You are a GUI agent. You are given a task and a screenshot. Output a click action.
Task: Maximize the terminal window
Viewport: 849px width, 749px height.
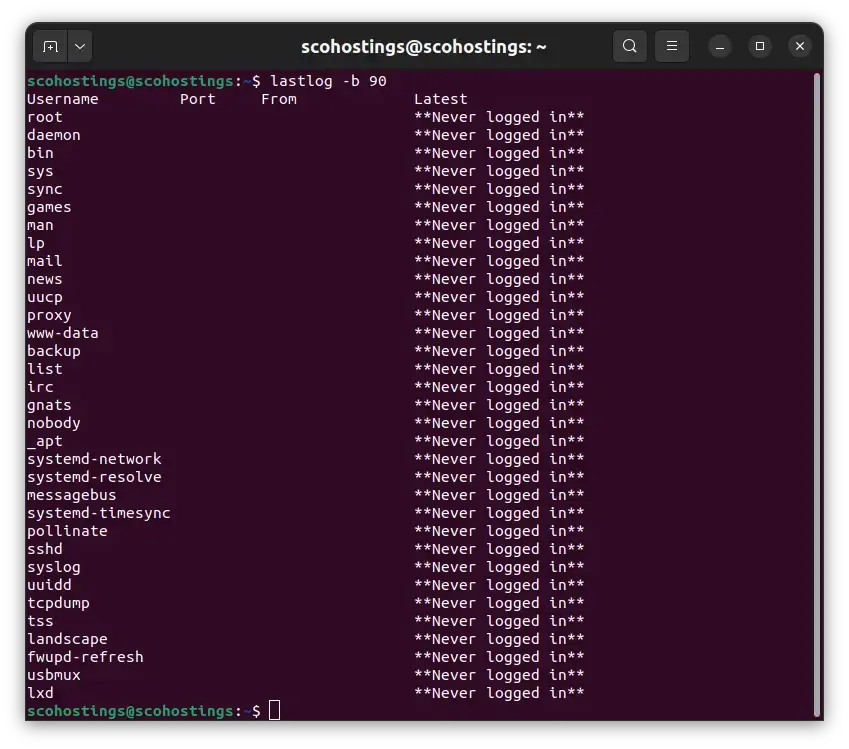click(760, 47)
